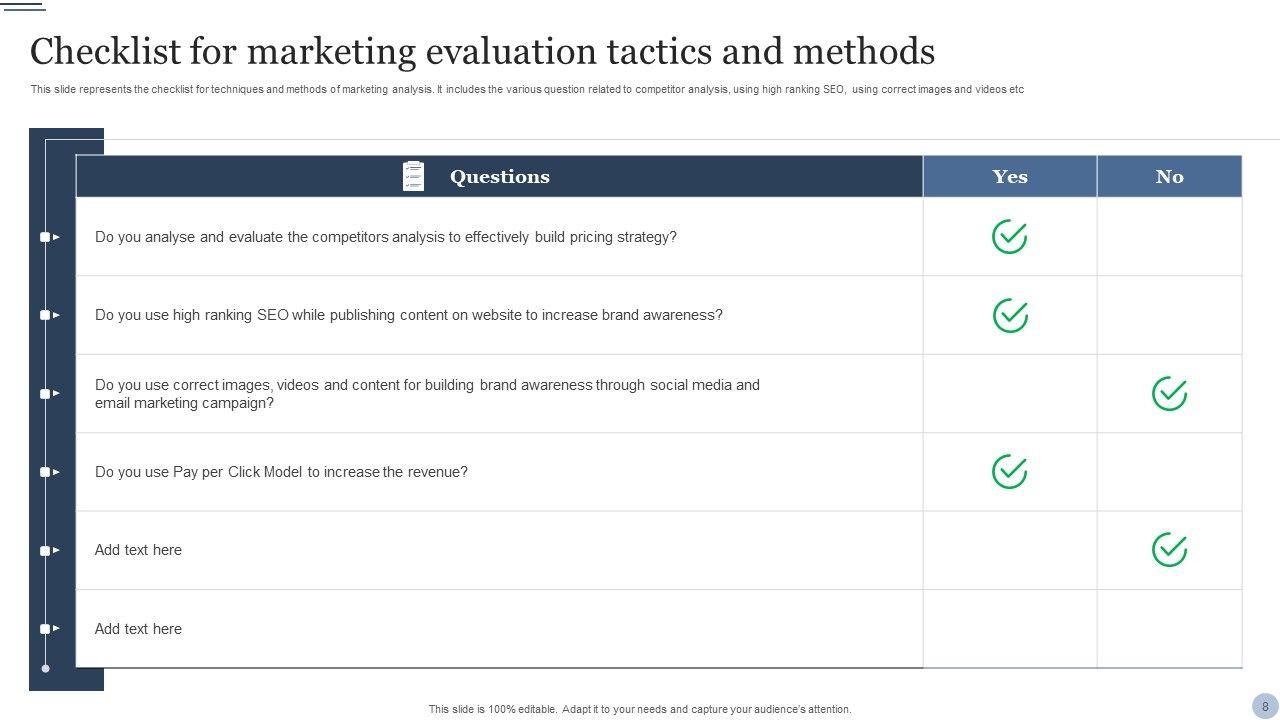Click arrow marker beside first Add text row
1280x720 pixels.
click(x=49, y=550)
